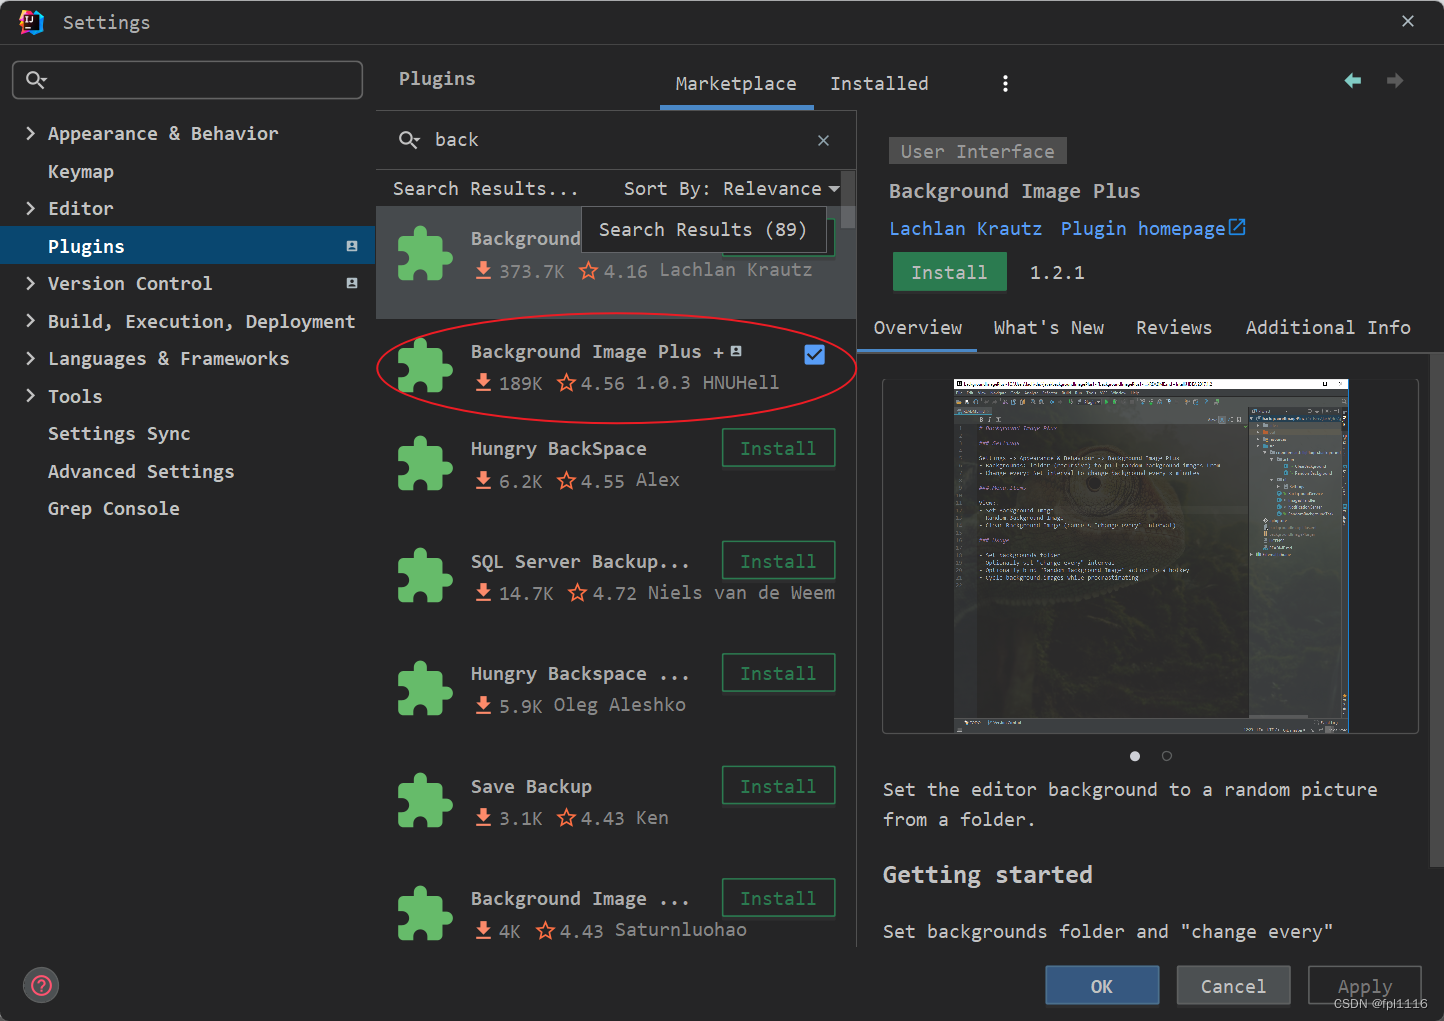This screenshot has height=1021, width=1444.
Task: Click the User Interface category tag
Action: 977,151
